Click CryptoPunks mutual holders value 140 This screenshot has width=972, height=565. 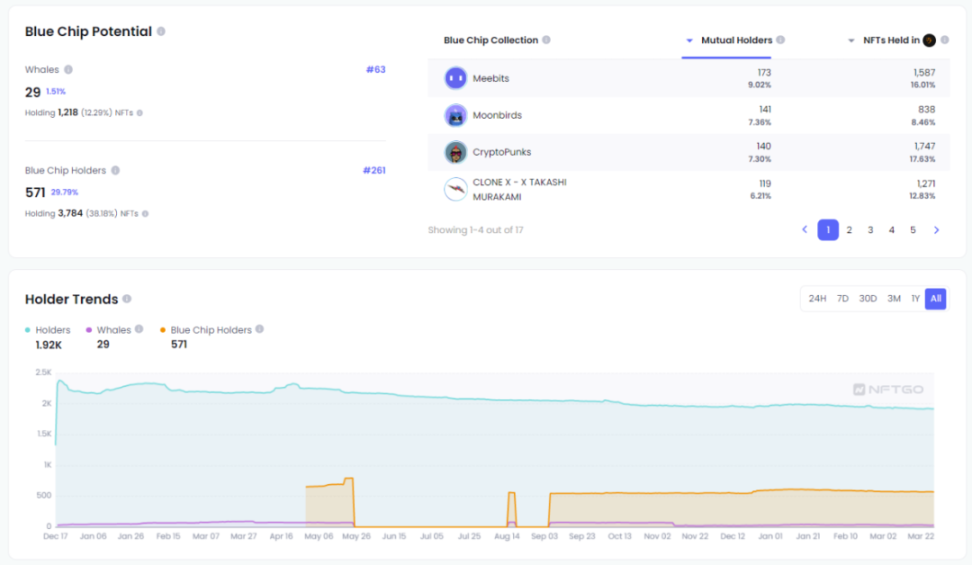[x=764, y=146]
